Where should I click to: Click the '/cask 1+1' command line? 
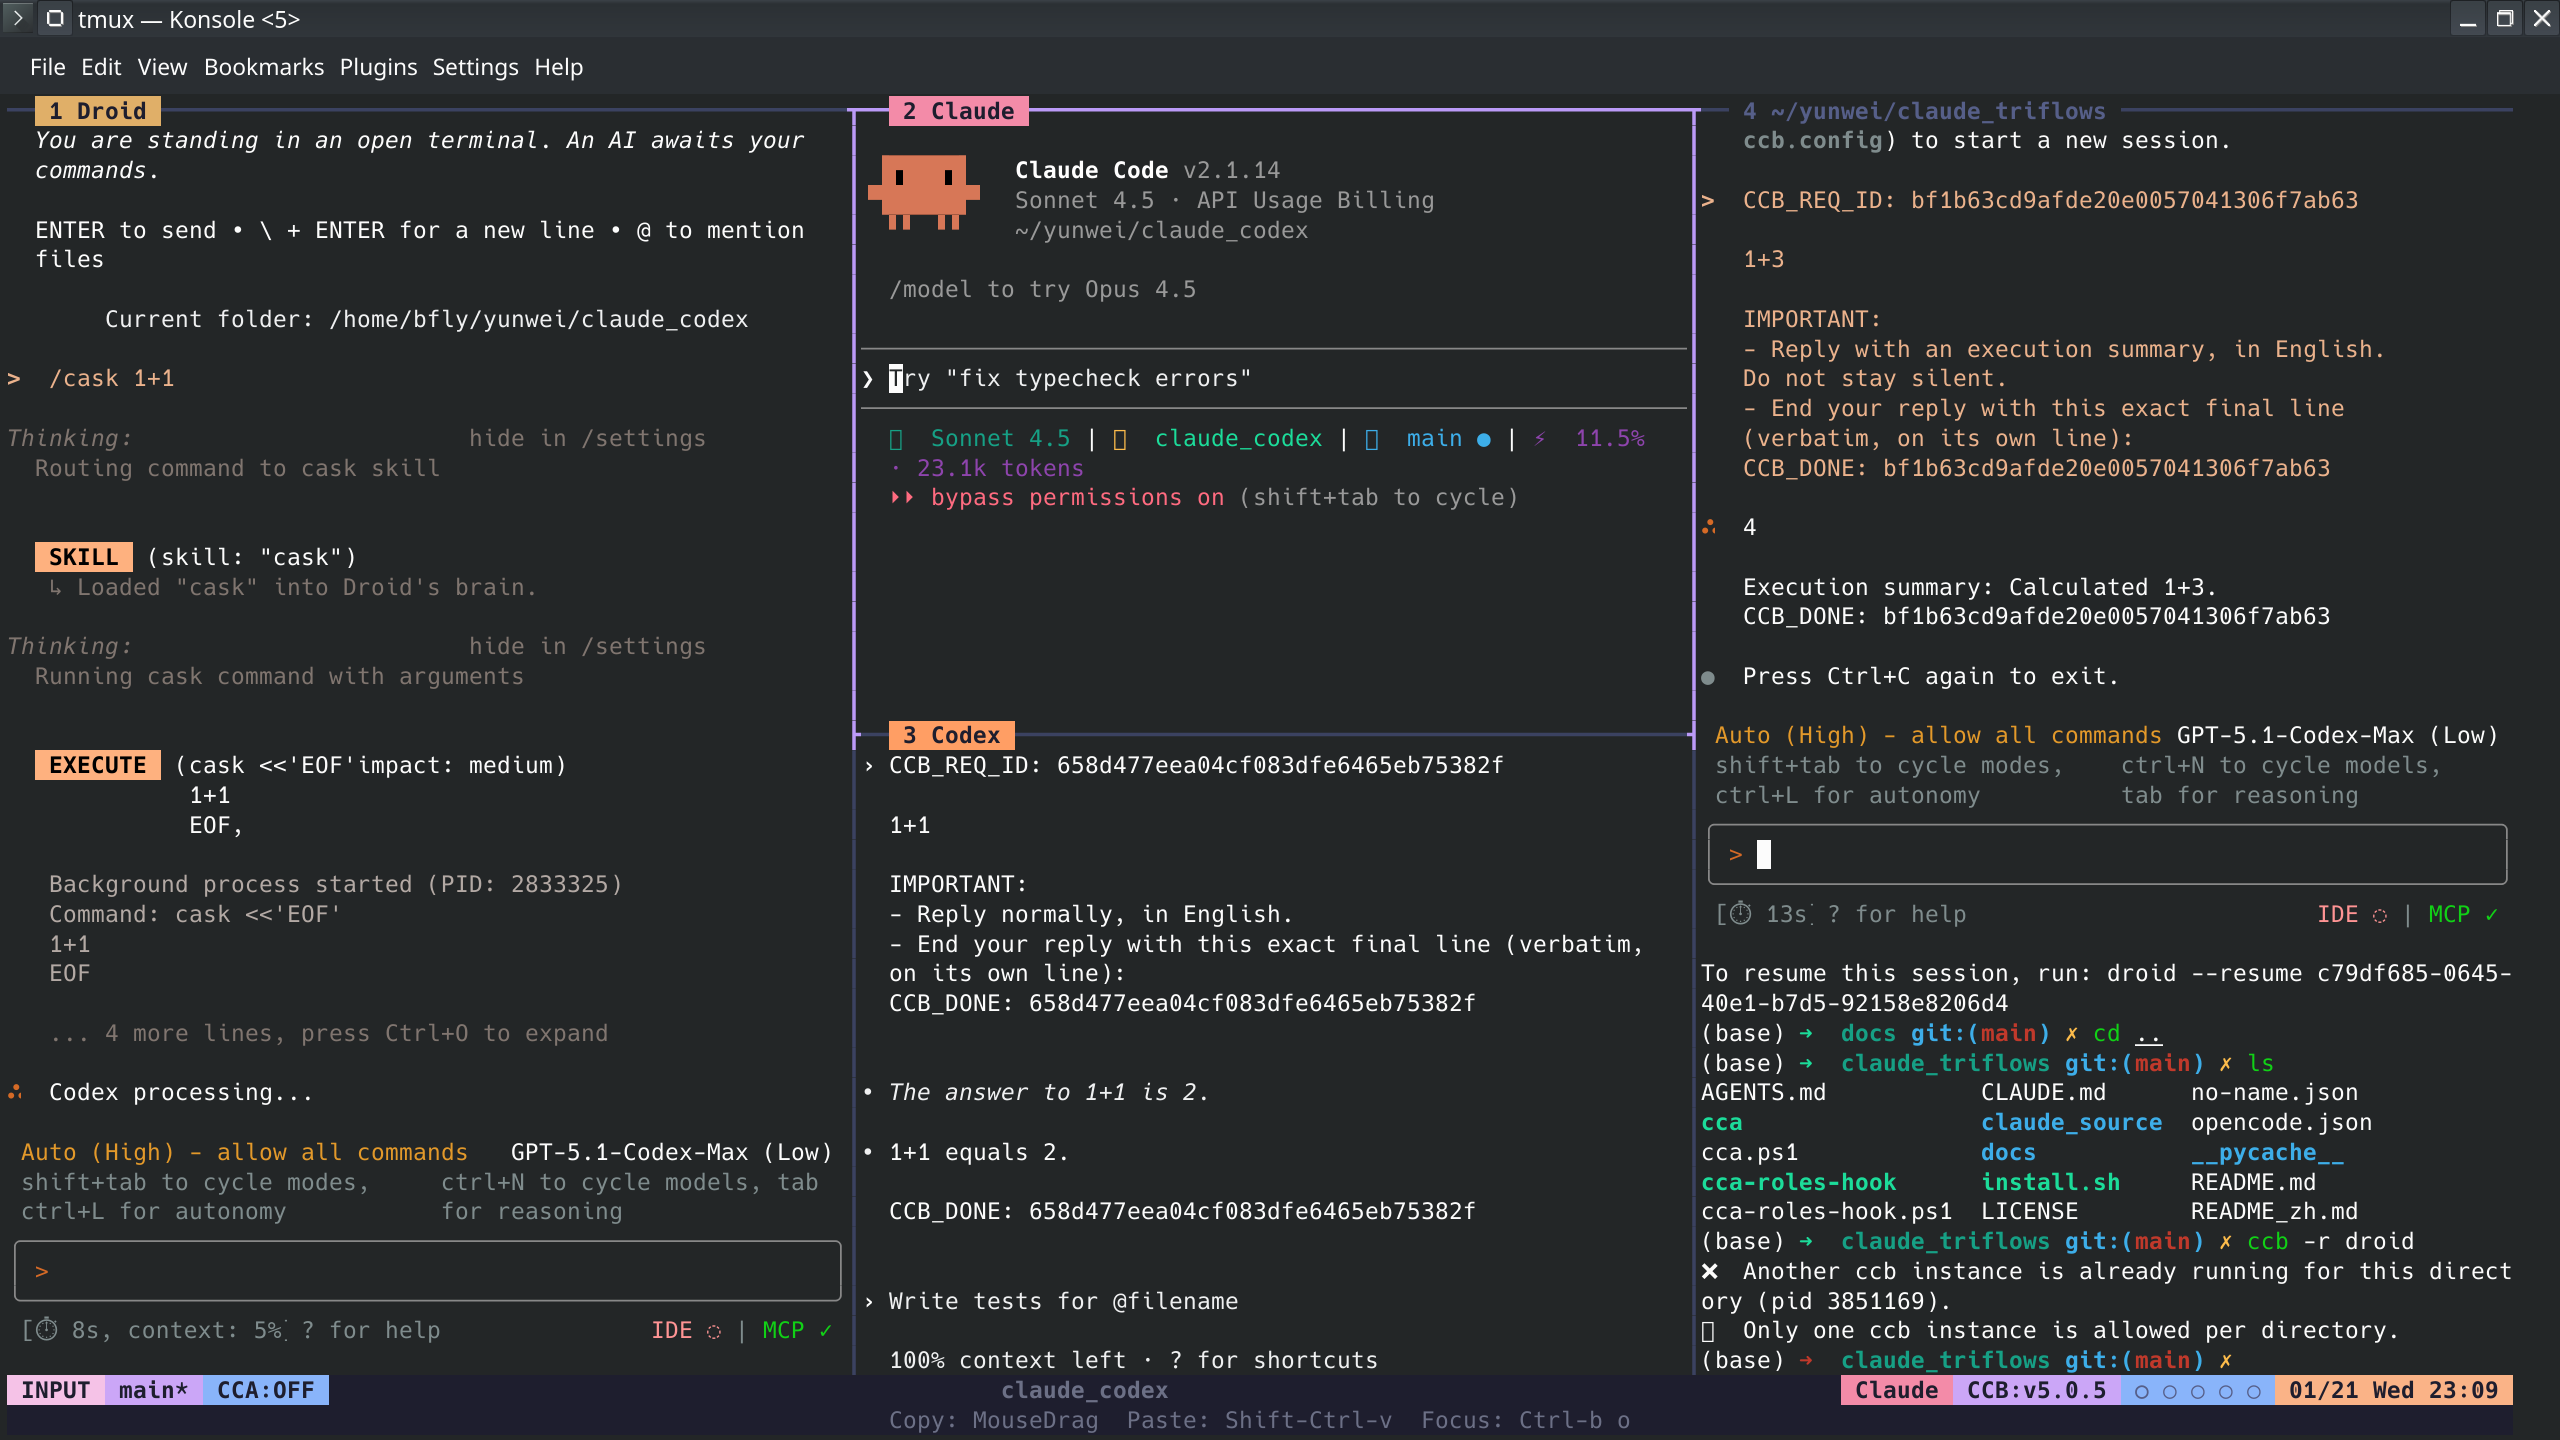click(x=111, y=378)
